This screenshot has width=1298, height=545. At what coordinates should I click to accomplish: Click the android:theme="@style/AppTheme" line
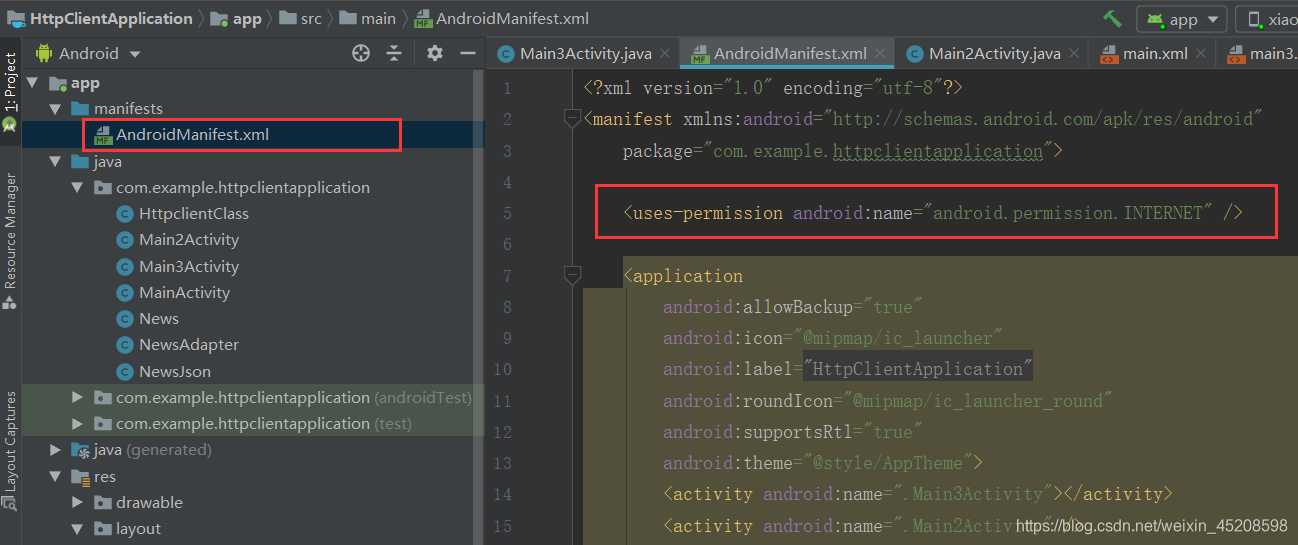coord(823,463)
